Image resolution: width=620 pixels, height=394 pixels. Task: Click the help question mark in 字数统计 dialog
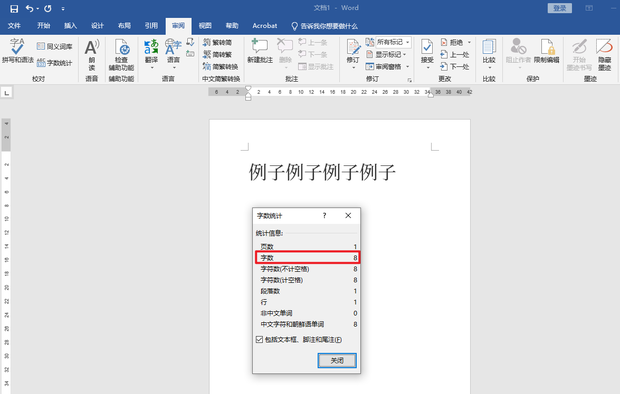click(x=324, y=216)
